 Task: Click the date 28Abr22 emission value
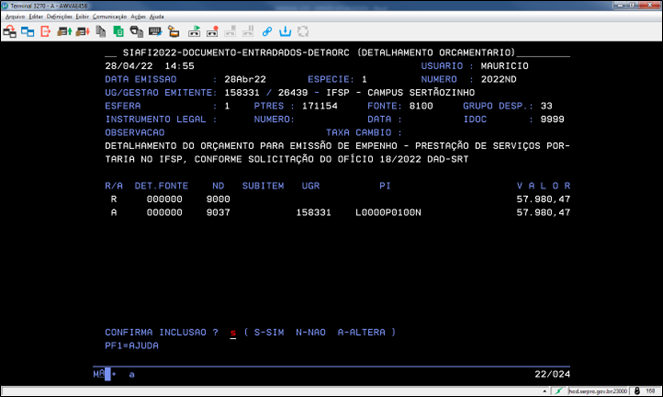pyautogui.click(x=245, y=79)
